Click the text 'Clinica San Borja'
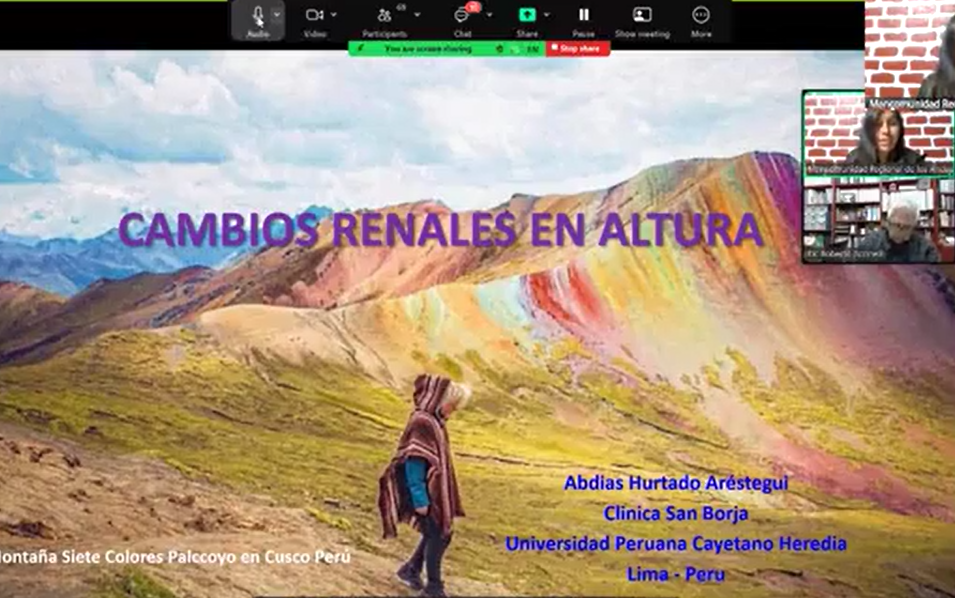This screenshot has width=955, height=598. [x=675, y=513]
